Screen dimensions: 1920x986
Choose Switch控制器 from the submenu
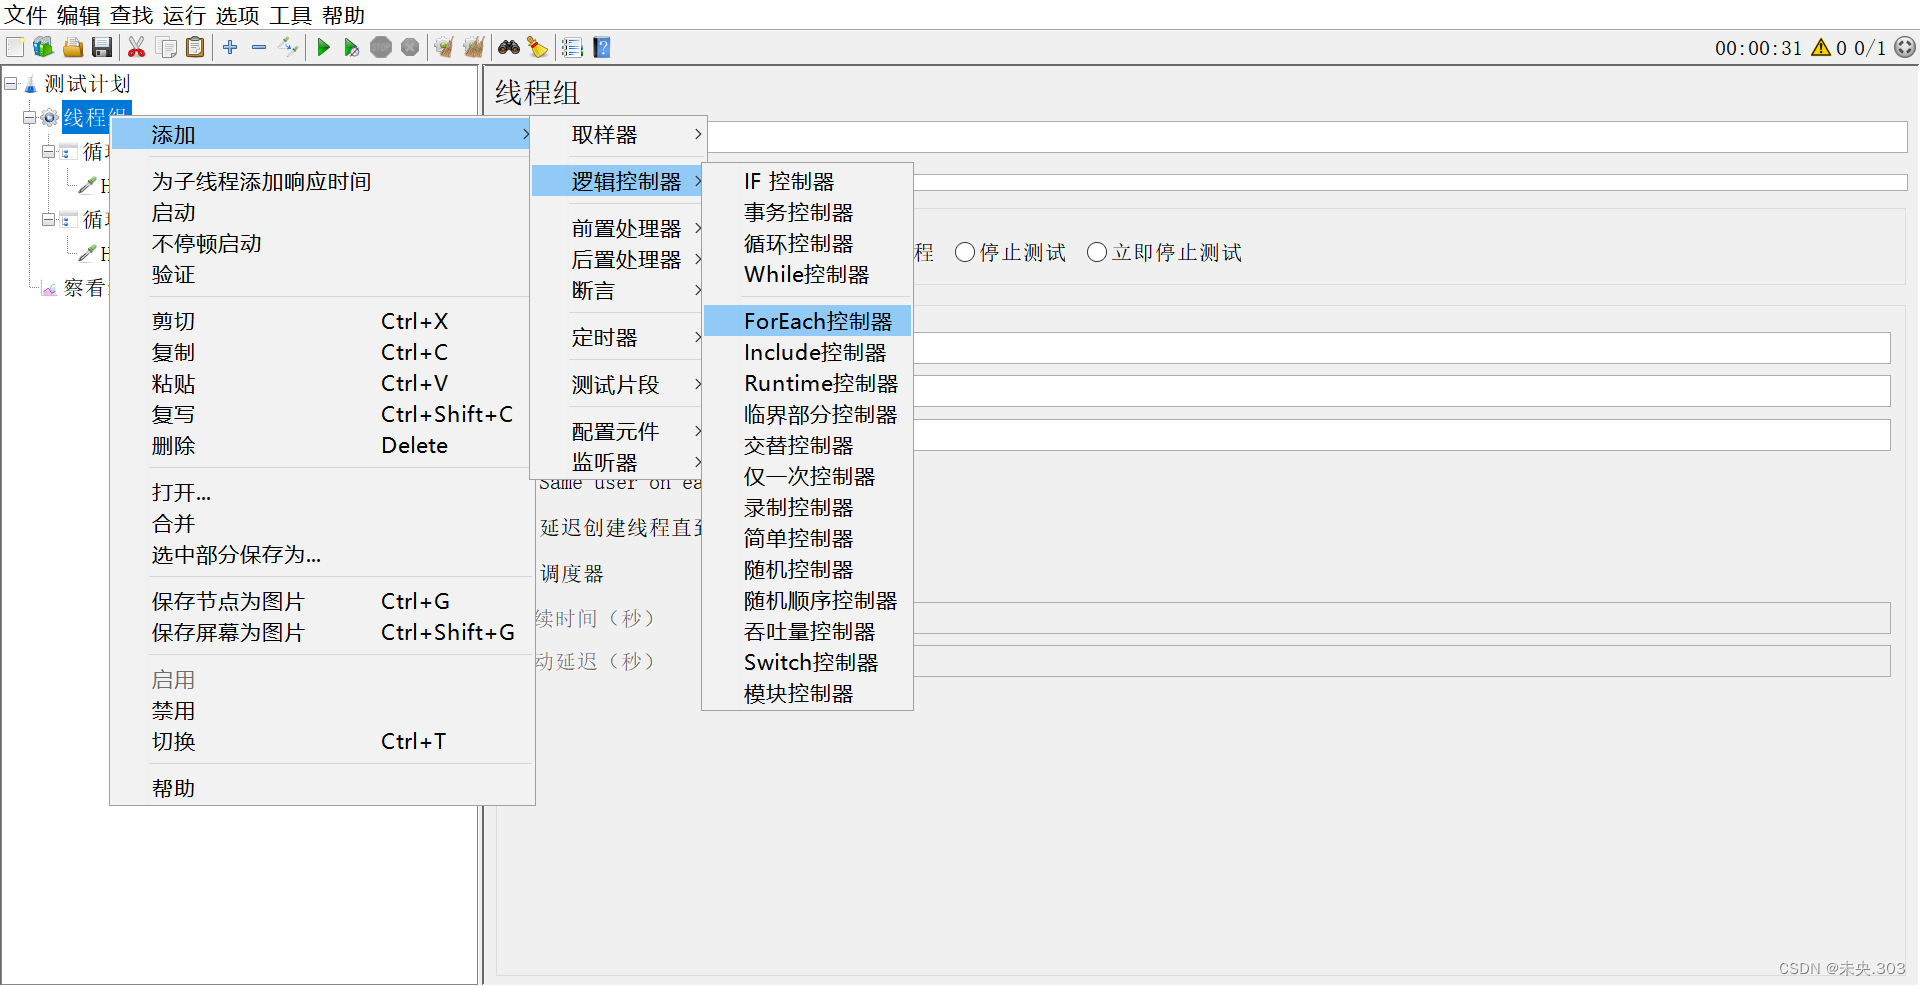[808, 662]
